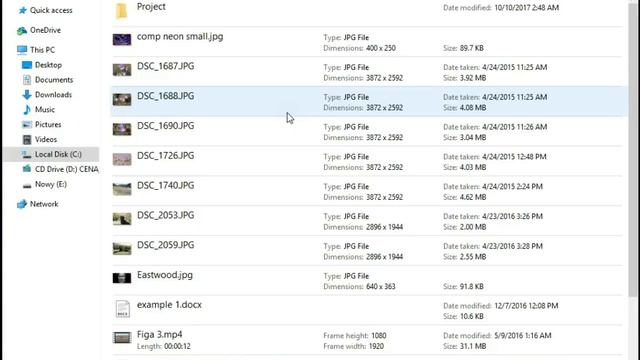Image resolution: width=640 pixels, height=360 pixels.
Task: Click the DSC_1688.JPG file name
Action: pyautogui.click(x=165, y=96)
